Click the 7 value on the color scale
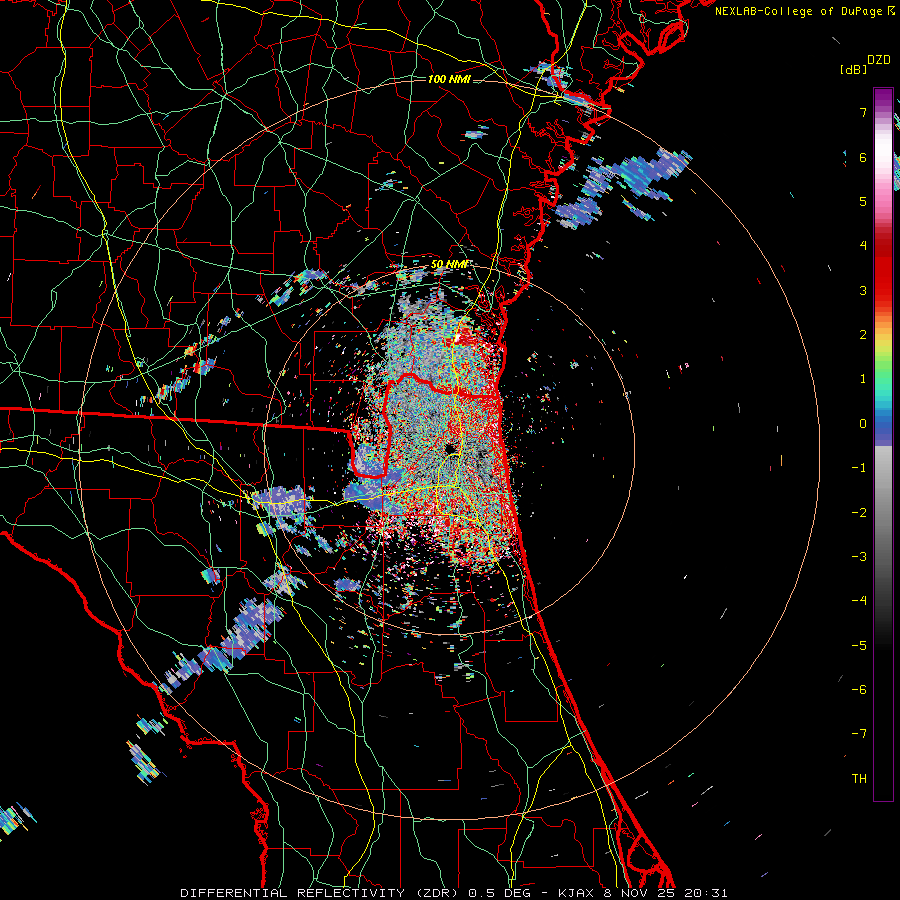 [x=863, y=112]
